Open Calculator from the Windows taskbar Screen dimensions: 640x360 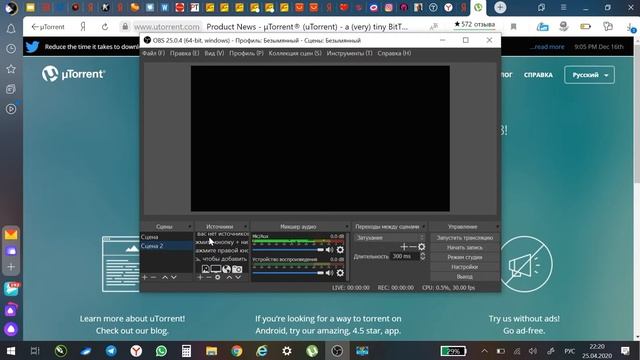coord(187,351)
